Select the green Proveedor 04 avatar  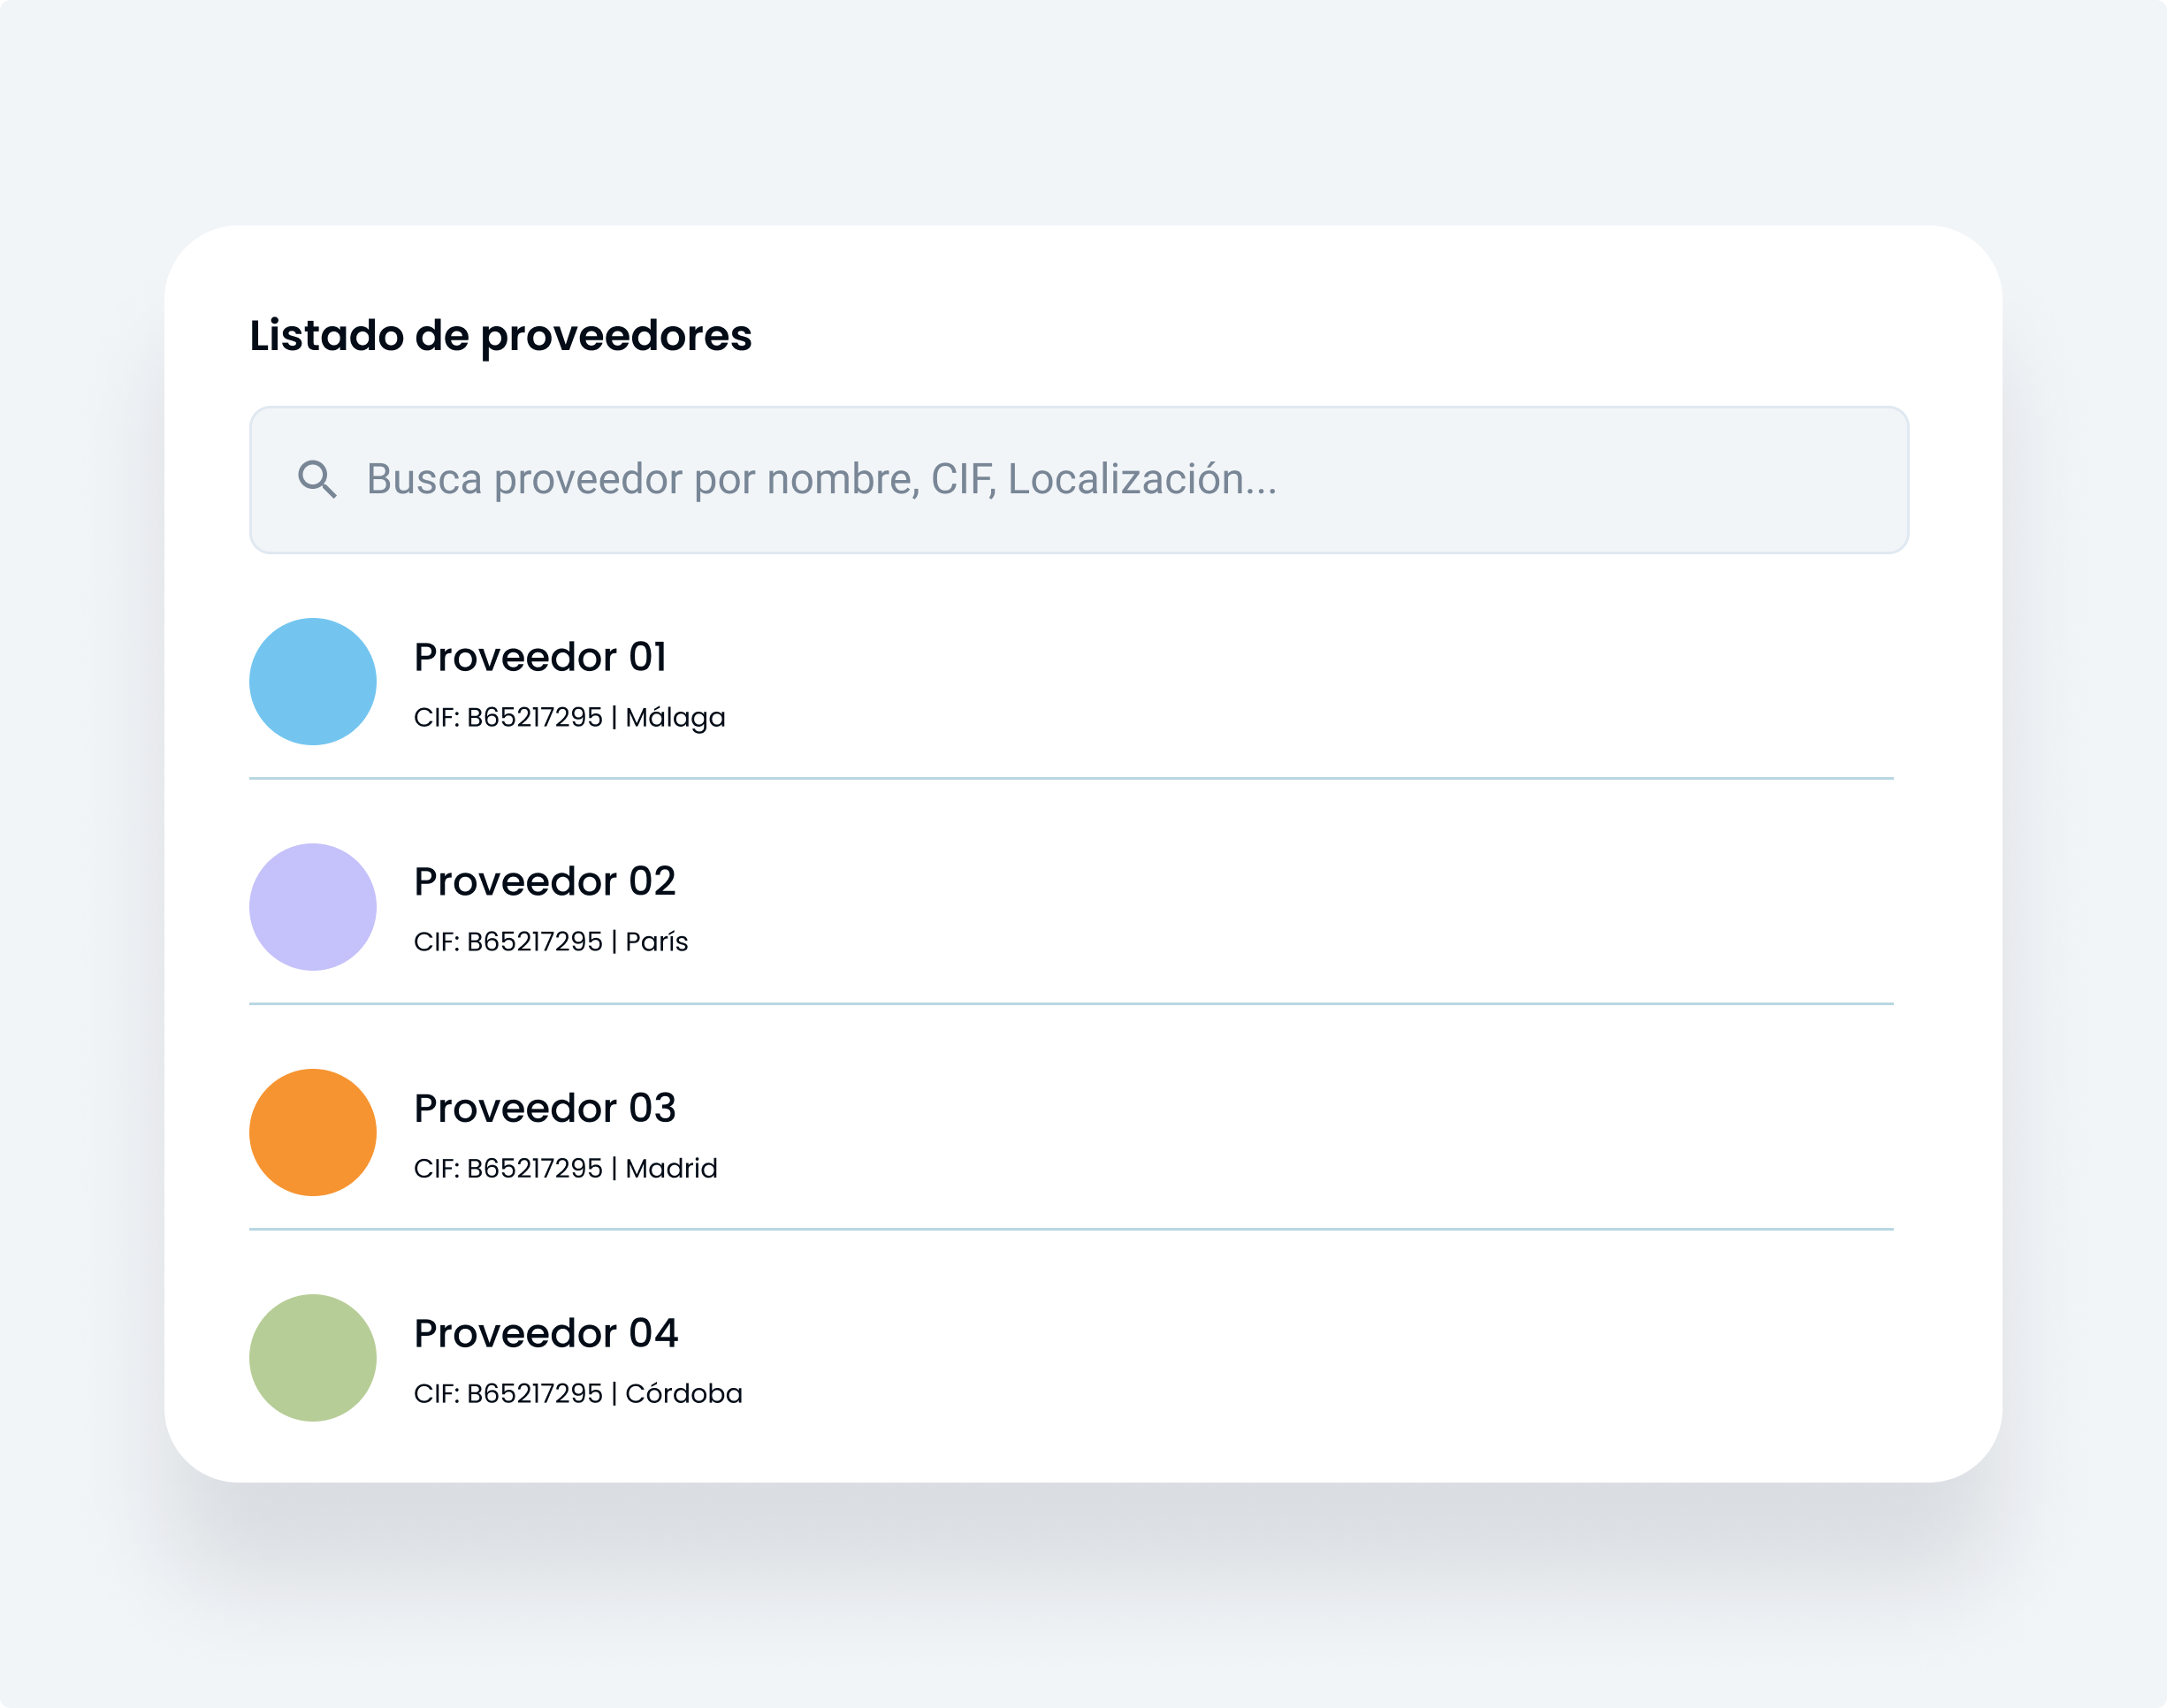(313, 1358)
